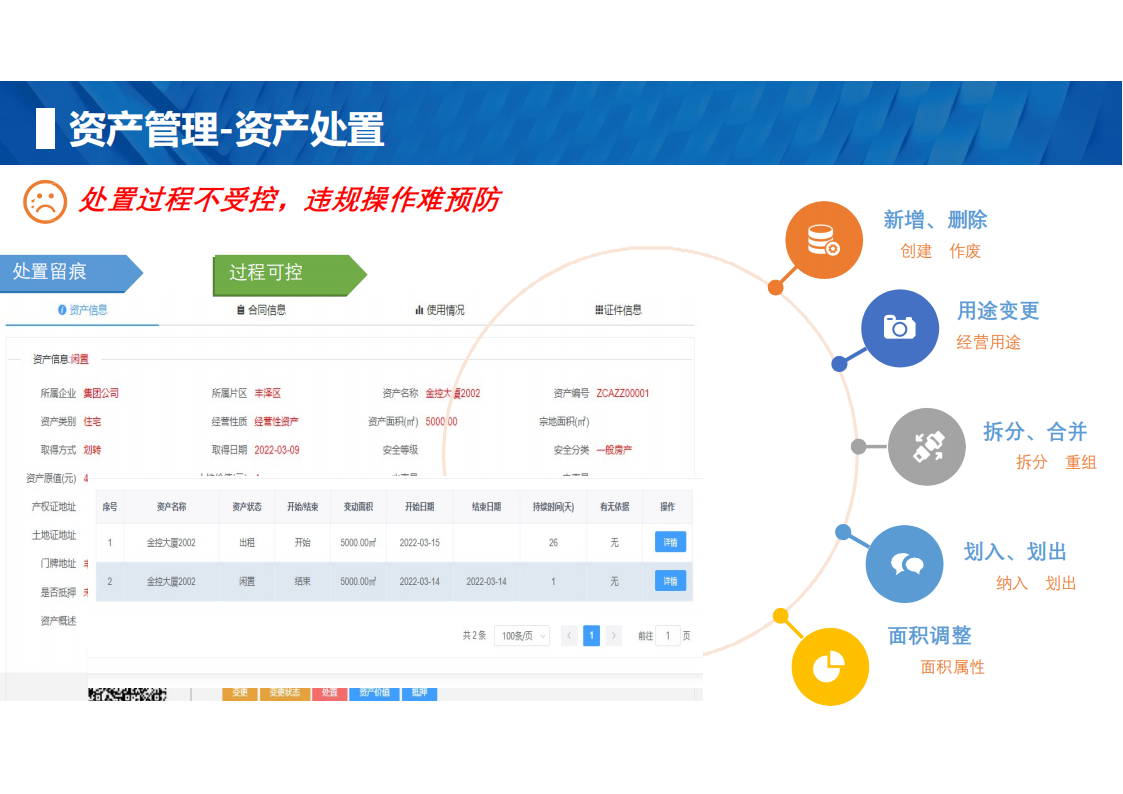Image resolution: width=1123 pixels, height=794 pixels.
Task: Click the blue camera icon for 用途变更
Action: [899, 328]
